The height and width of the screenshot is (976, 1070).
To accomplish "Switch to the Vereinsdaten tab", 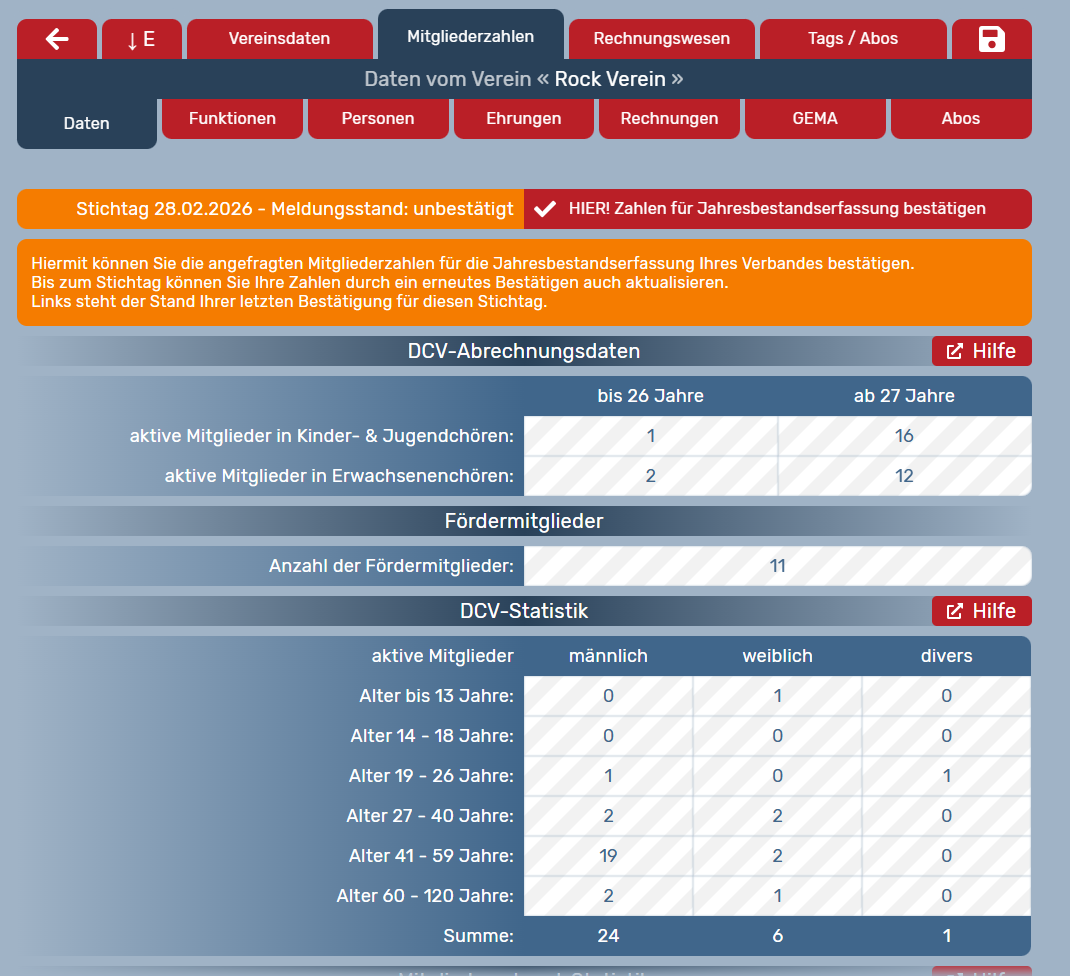I will pos(279,39).
